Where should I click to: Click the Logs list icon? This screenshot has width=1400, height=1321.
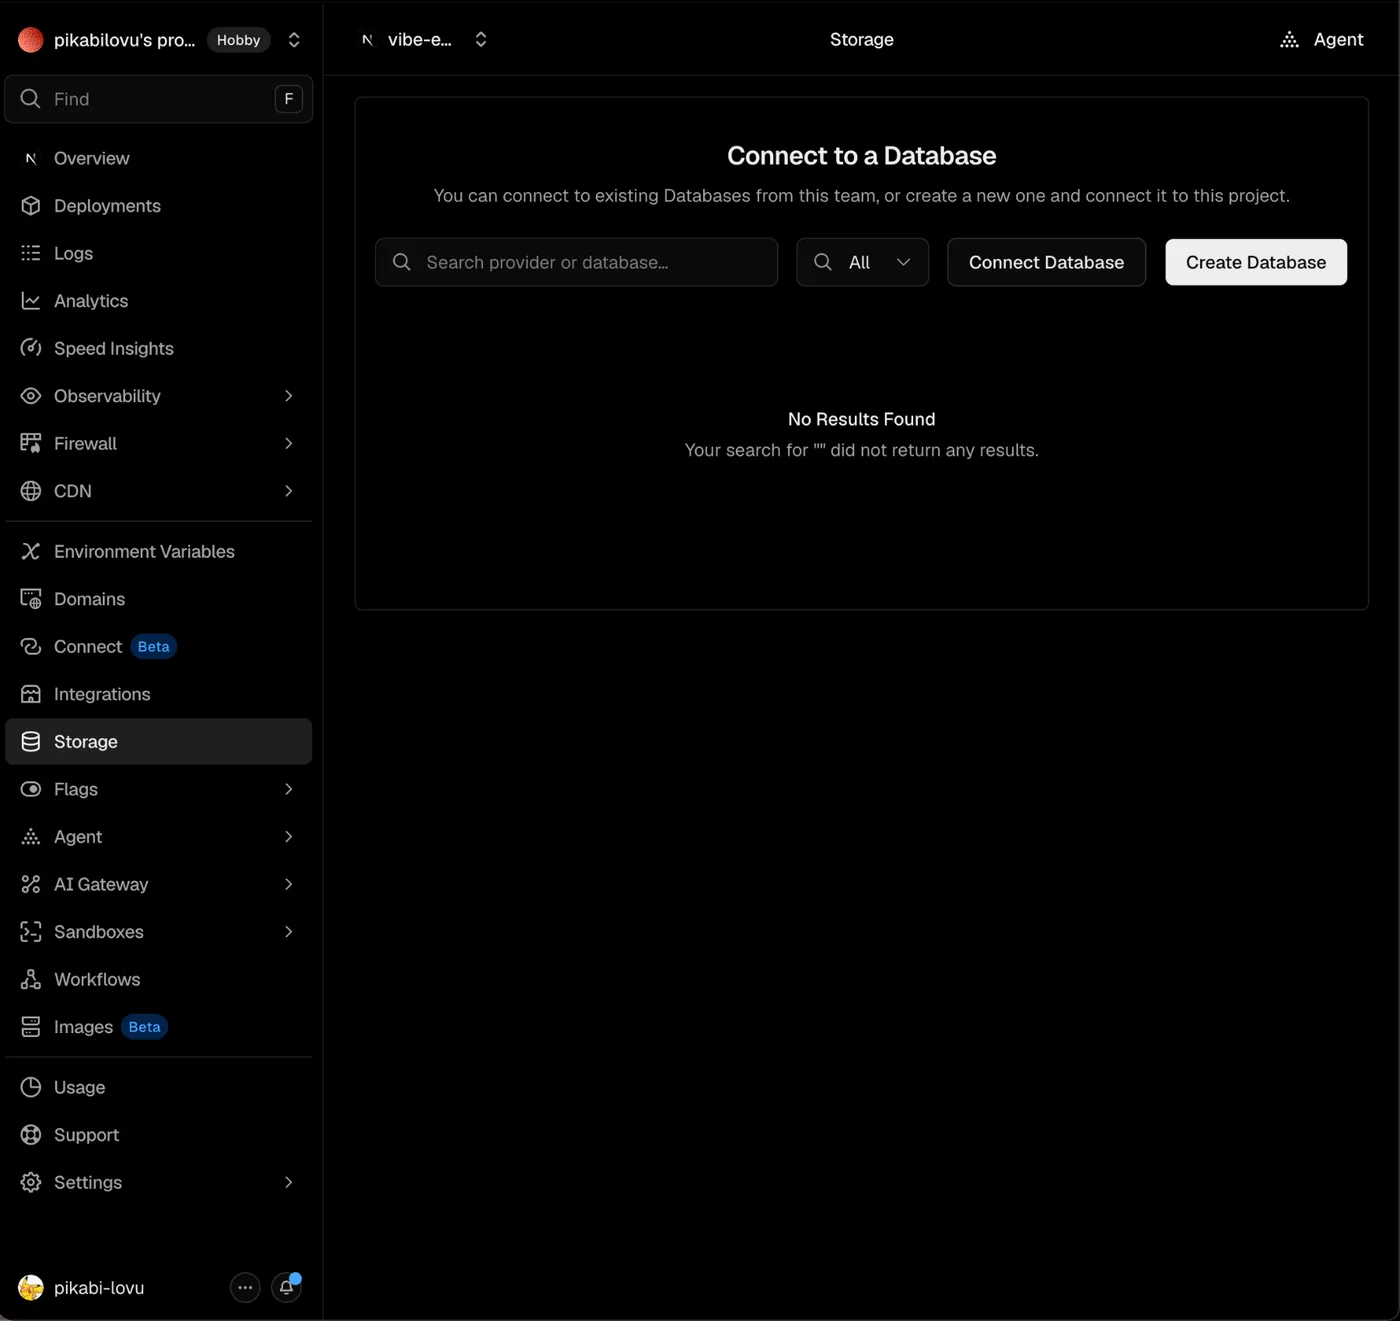point(31,253)
